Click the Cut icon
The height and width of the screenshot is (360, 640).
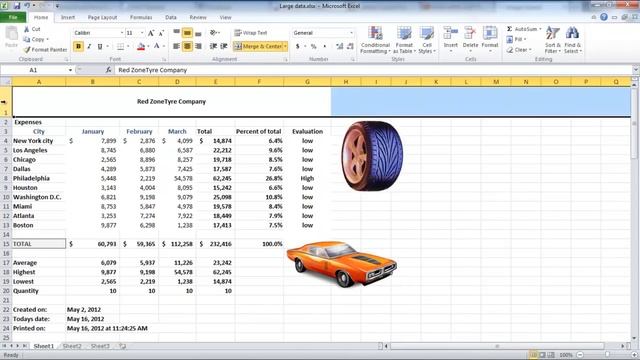27,29
